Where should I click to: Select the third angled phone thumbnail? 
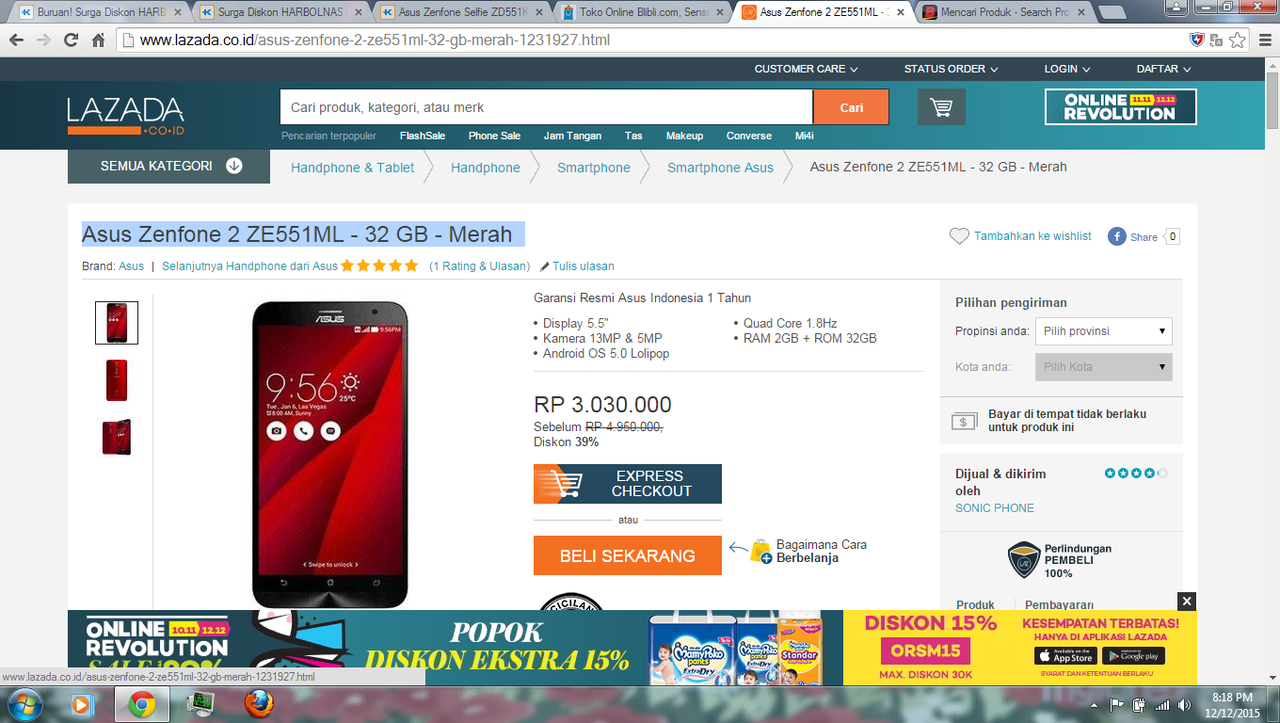pyautogui.click(x=116, y=437)
